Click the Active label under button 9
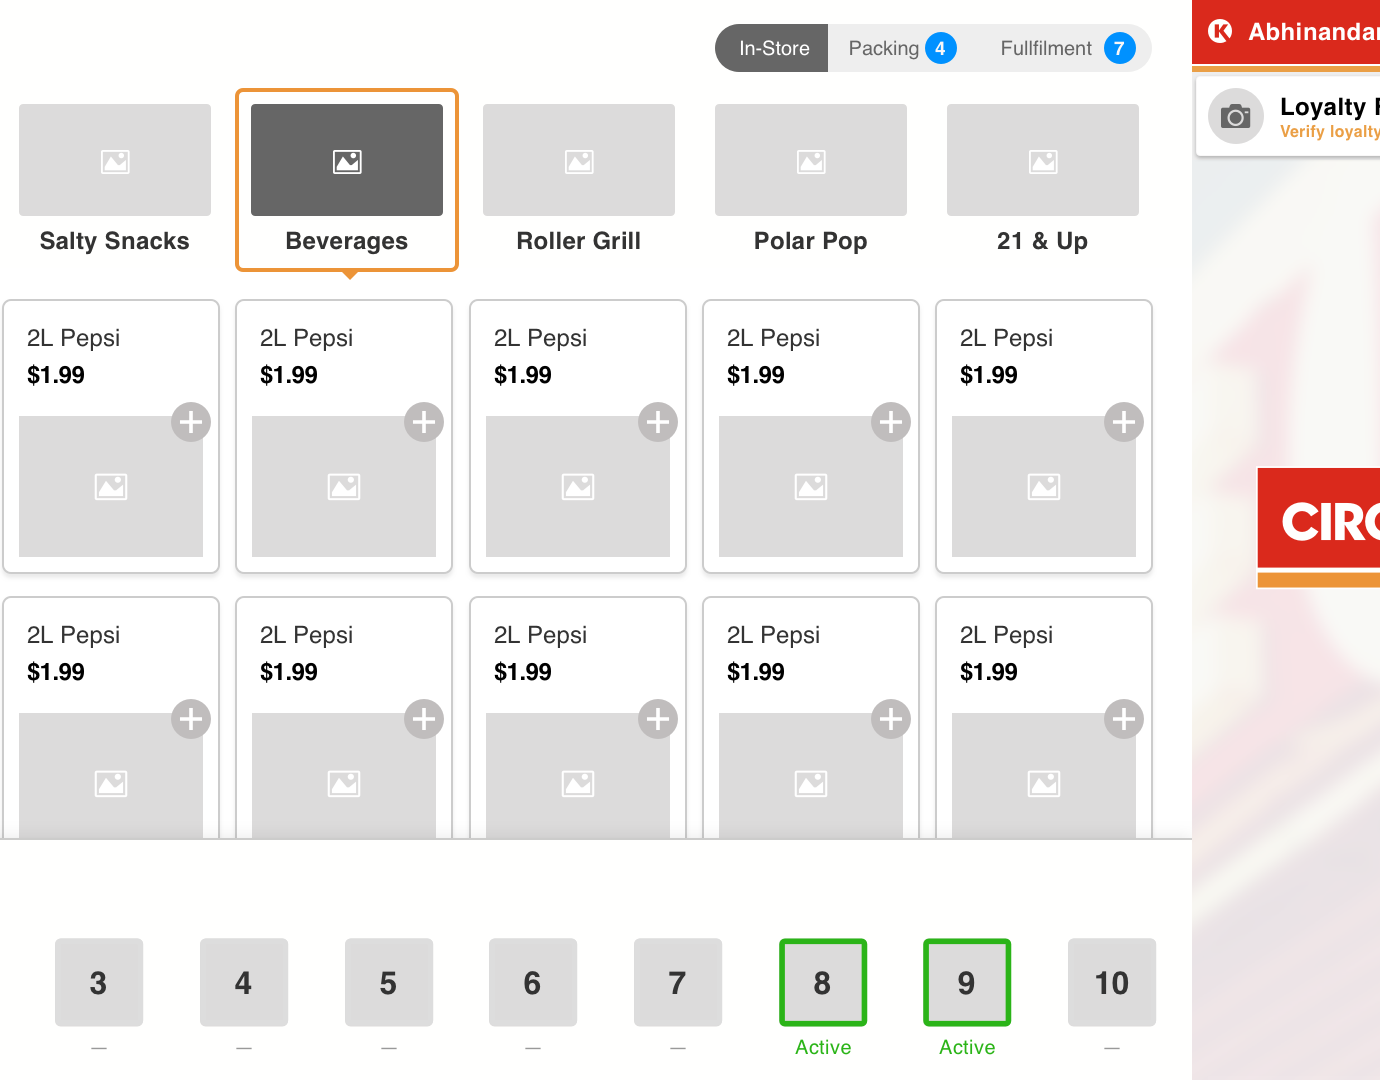 pyautogui.click(x=967, y=1047)
